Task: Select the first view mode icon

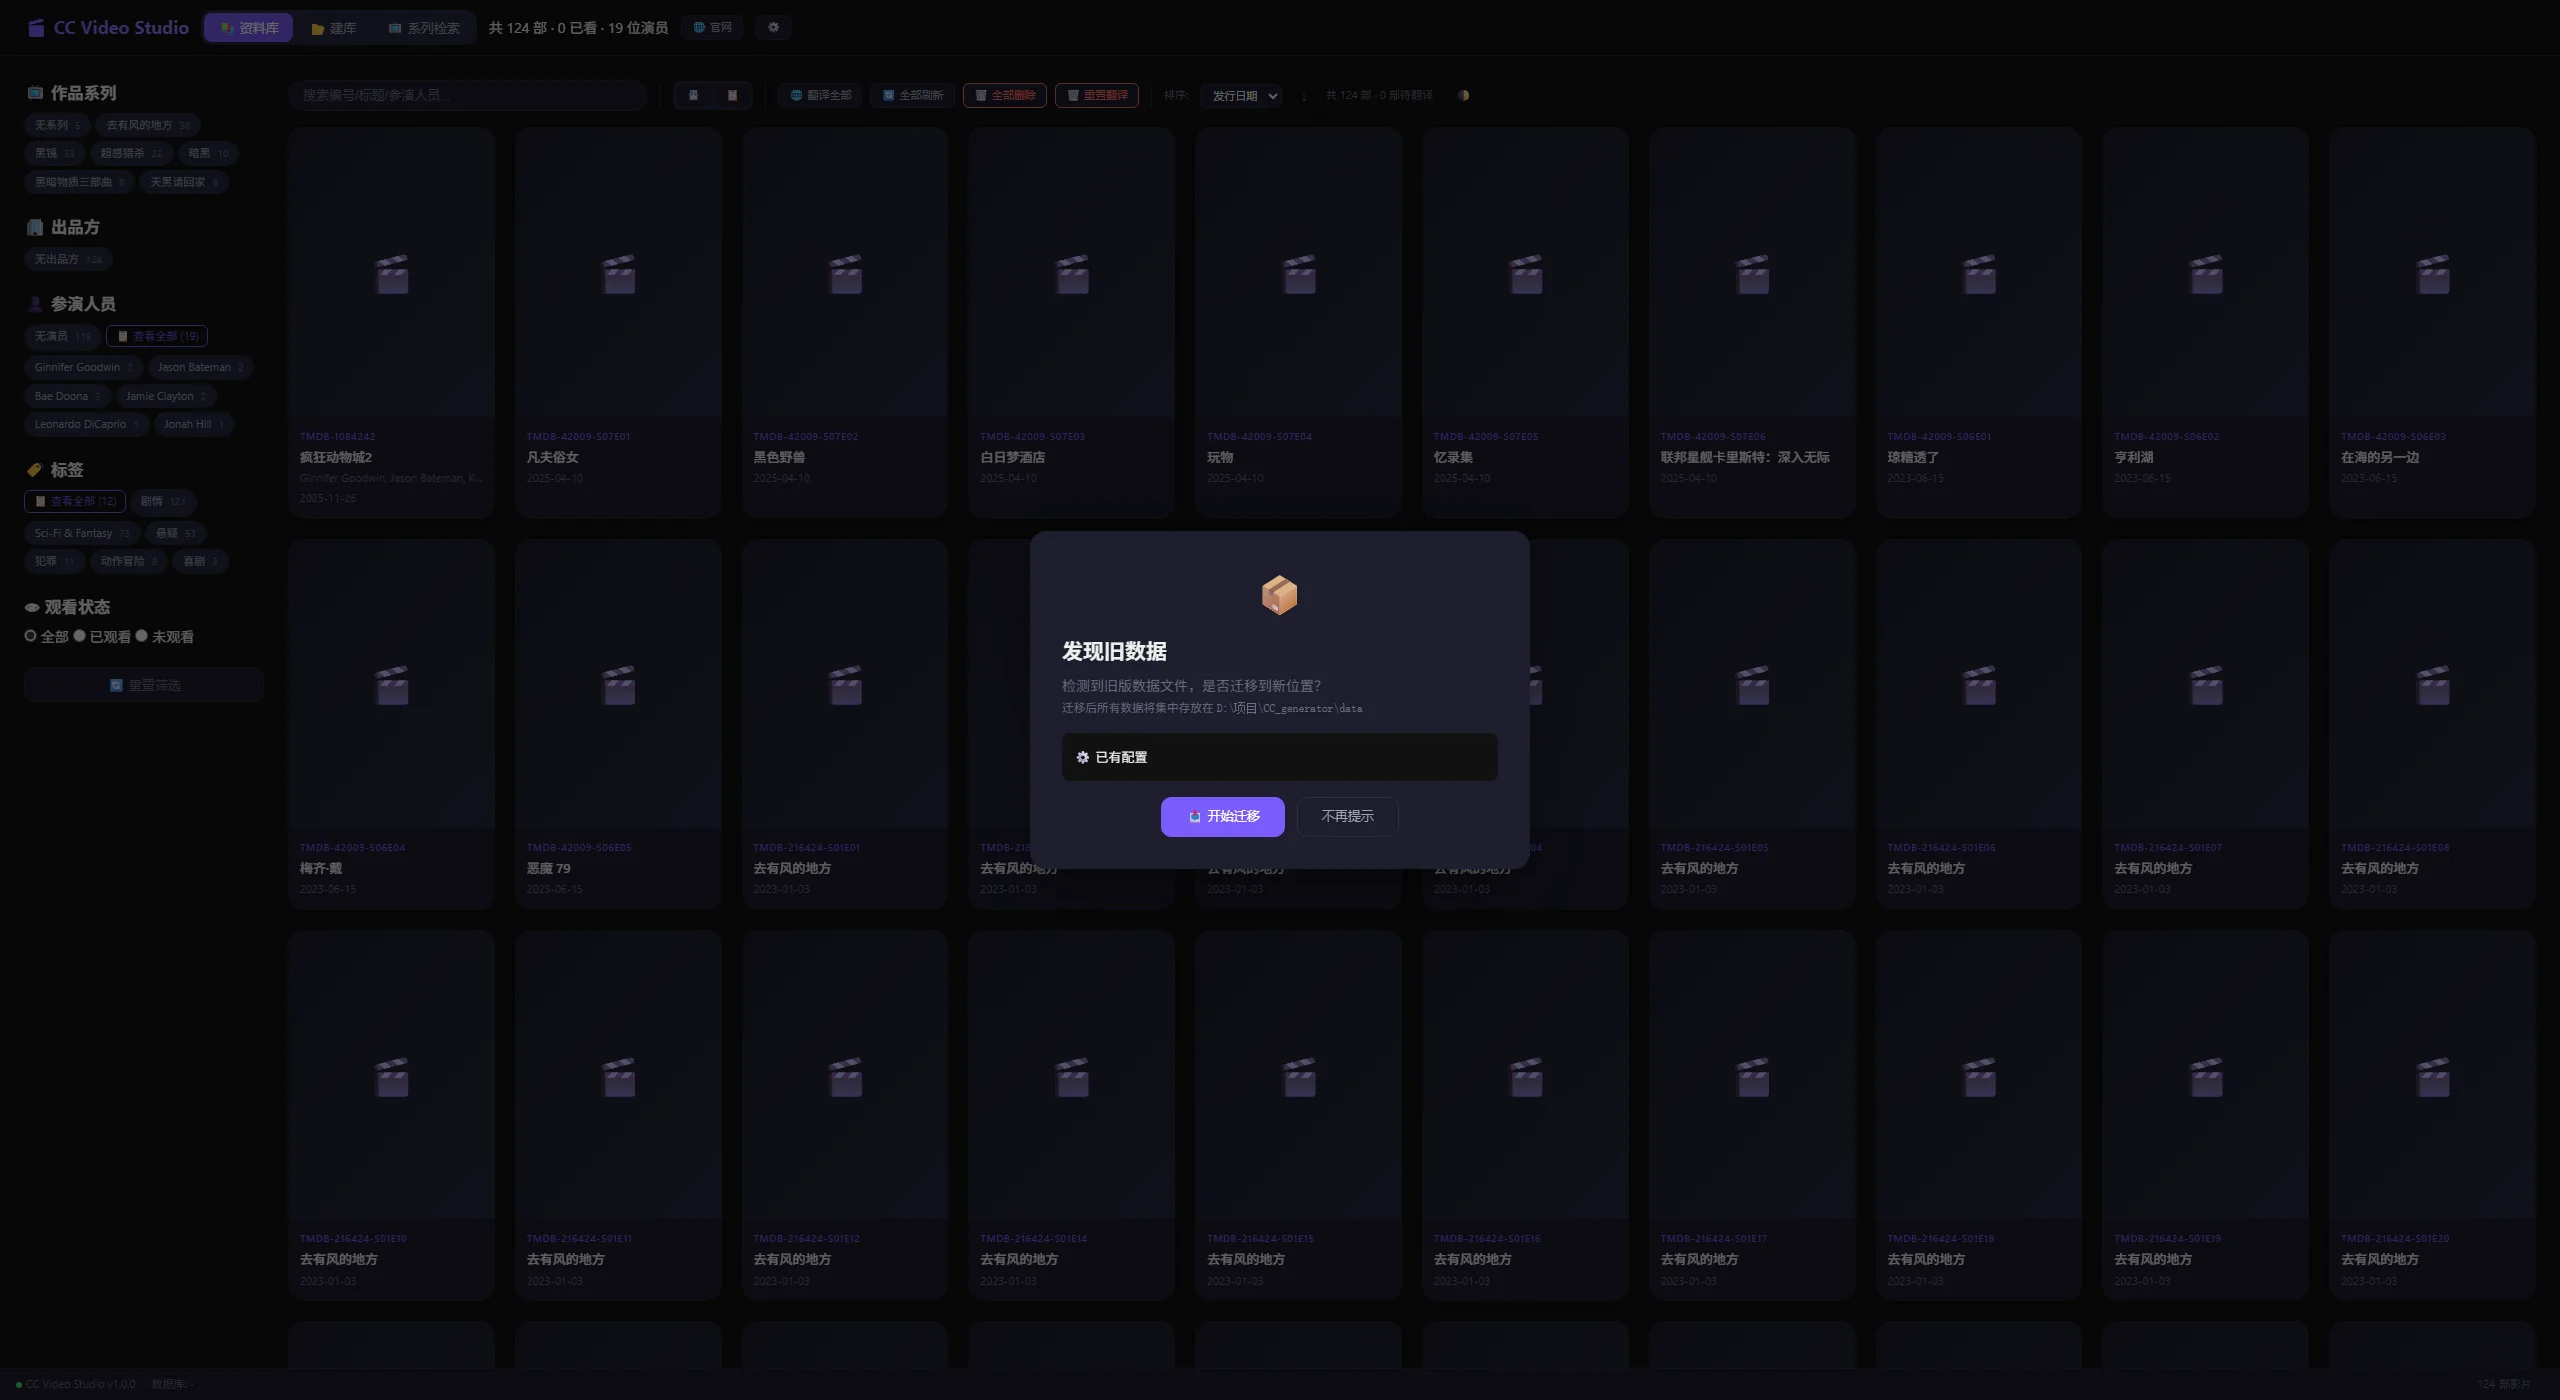Action: 693,95
